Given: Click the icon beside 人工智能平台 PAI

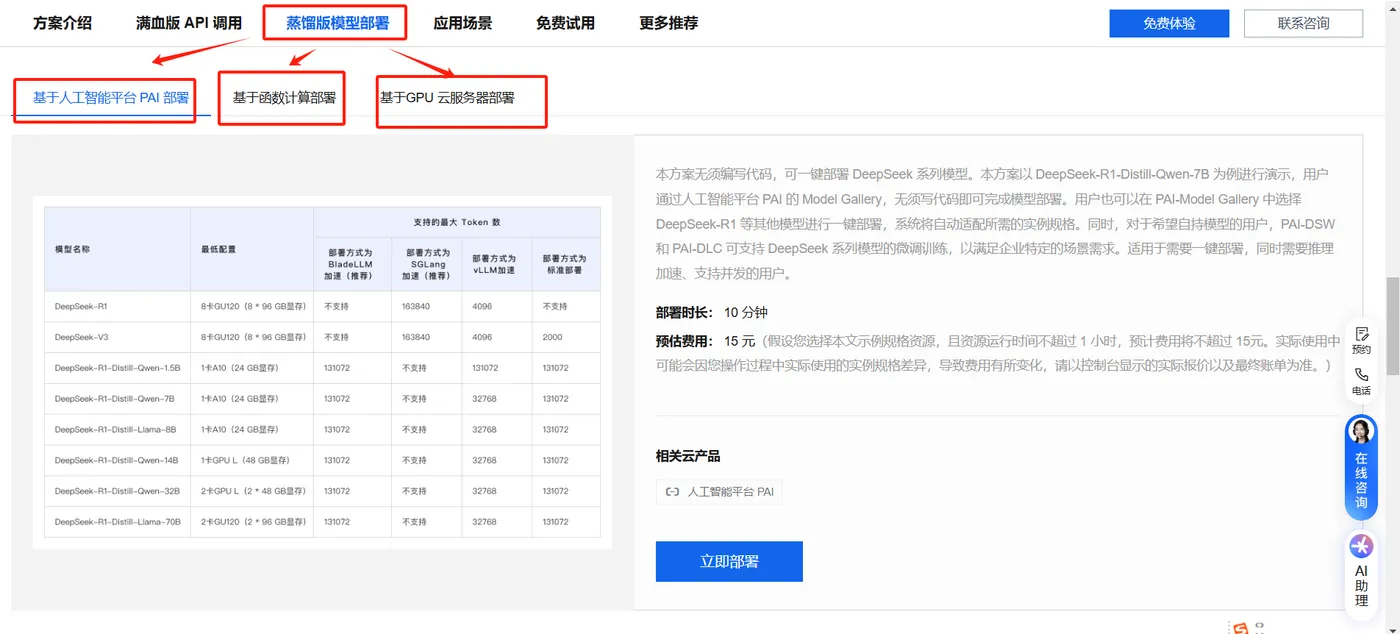Looking at the screenshot, I should pyautogui.click(x=673, y=492).
